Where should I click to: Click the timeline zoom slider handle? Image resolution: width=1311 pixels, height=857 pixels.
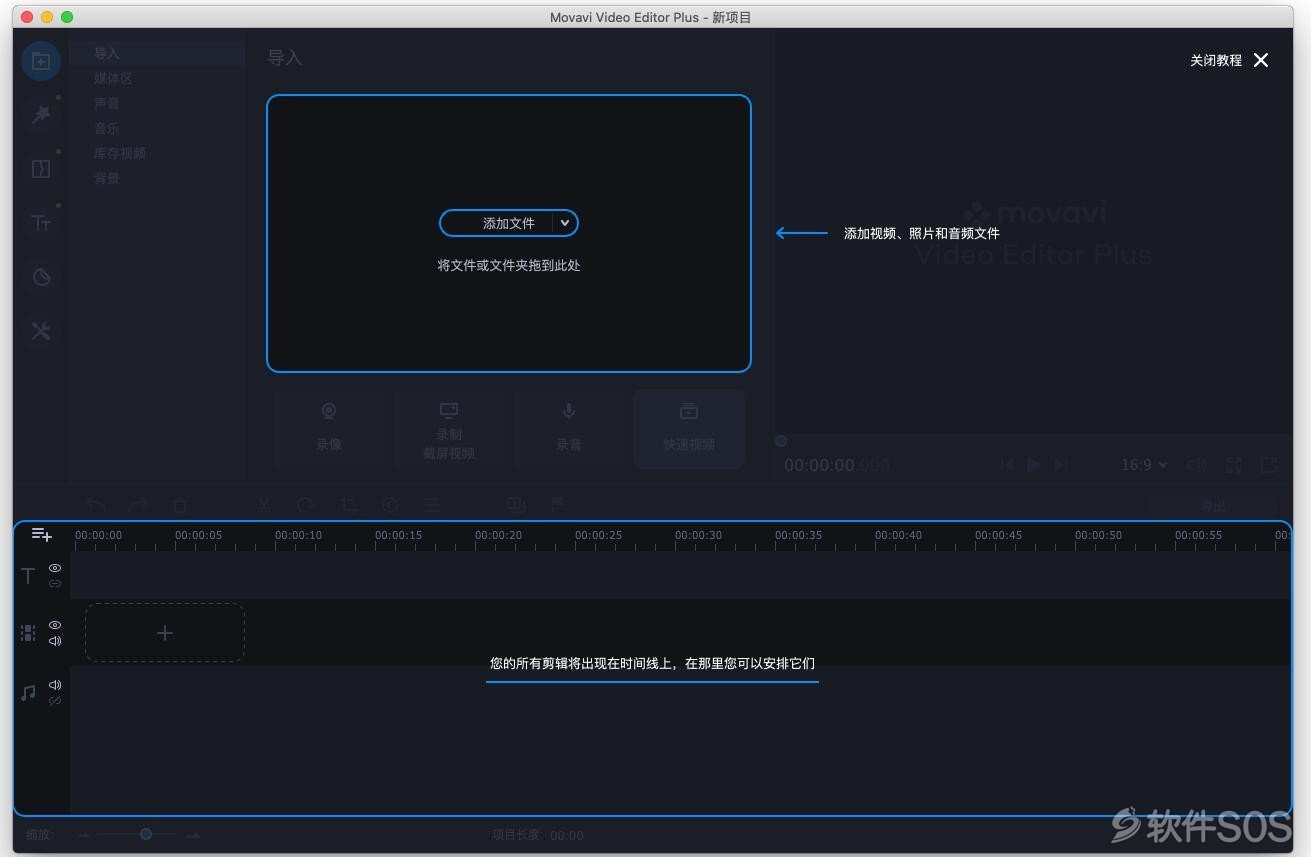click(146, 834)
